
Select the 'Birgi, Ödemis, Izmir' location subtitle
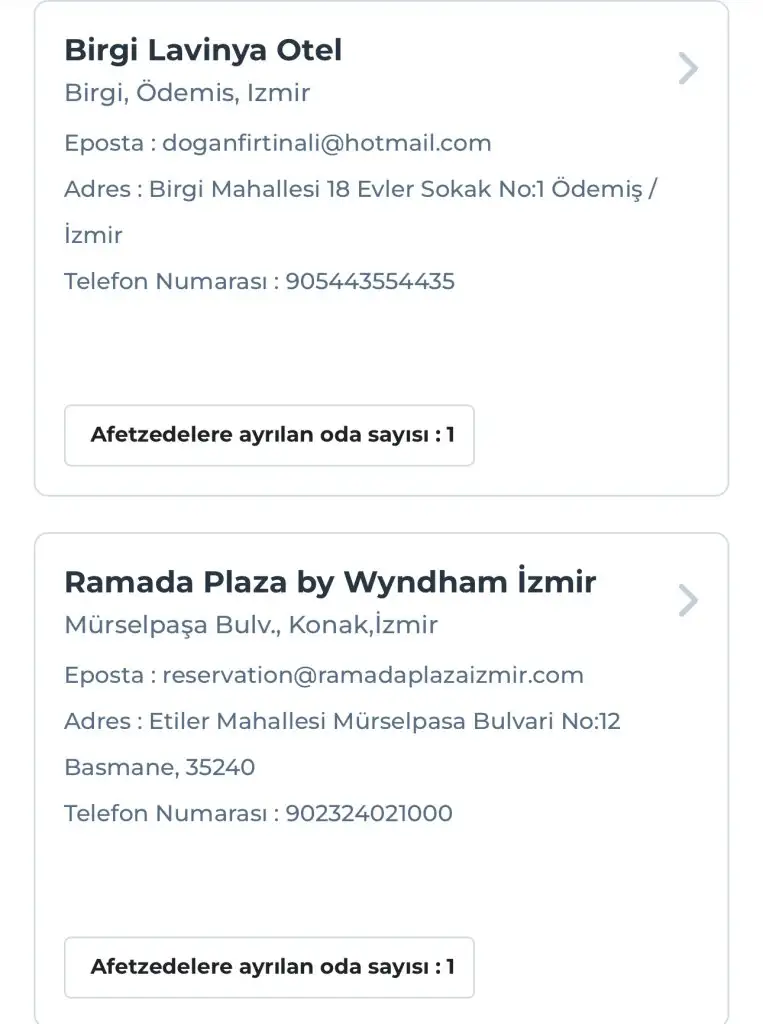coord(187,93)
